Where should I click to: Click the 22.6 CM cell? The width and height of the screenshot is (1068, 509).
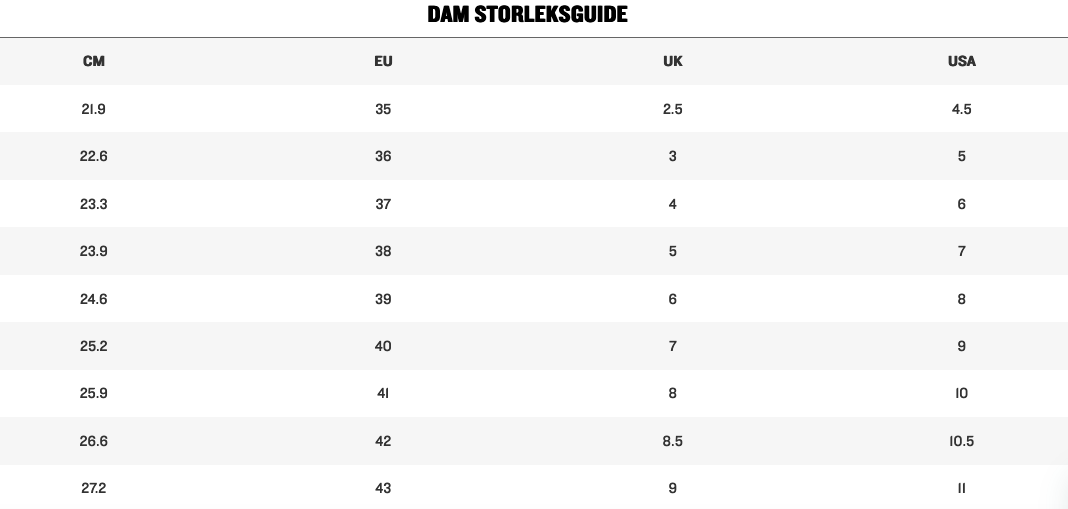pos(93,156)
